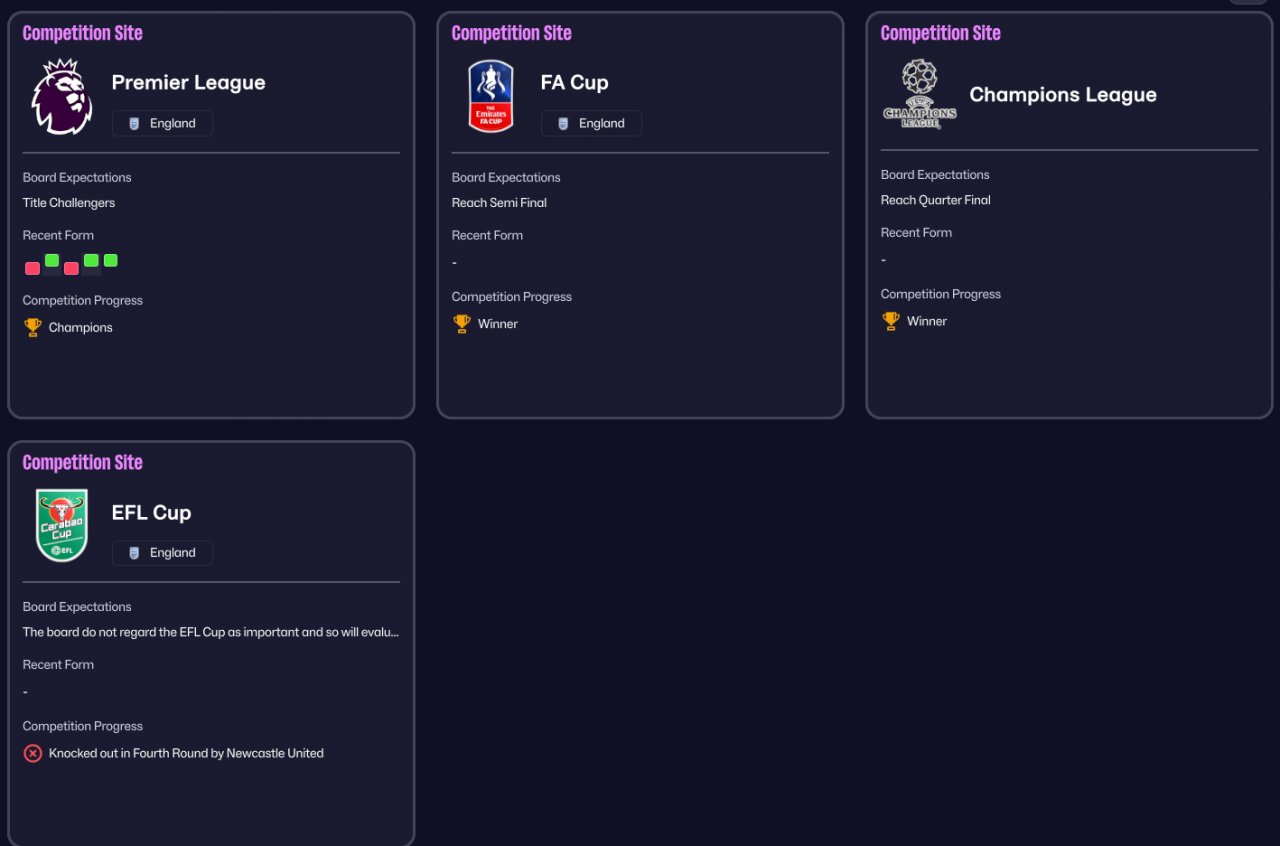Click the Premier League lion logo

tap(62, 97)
